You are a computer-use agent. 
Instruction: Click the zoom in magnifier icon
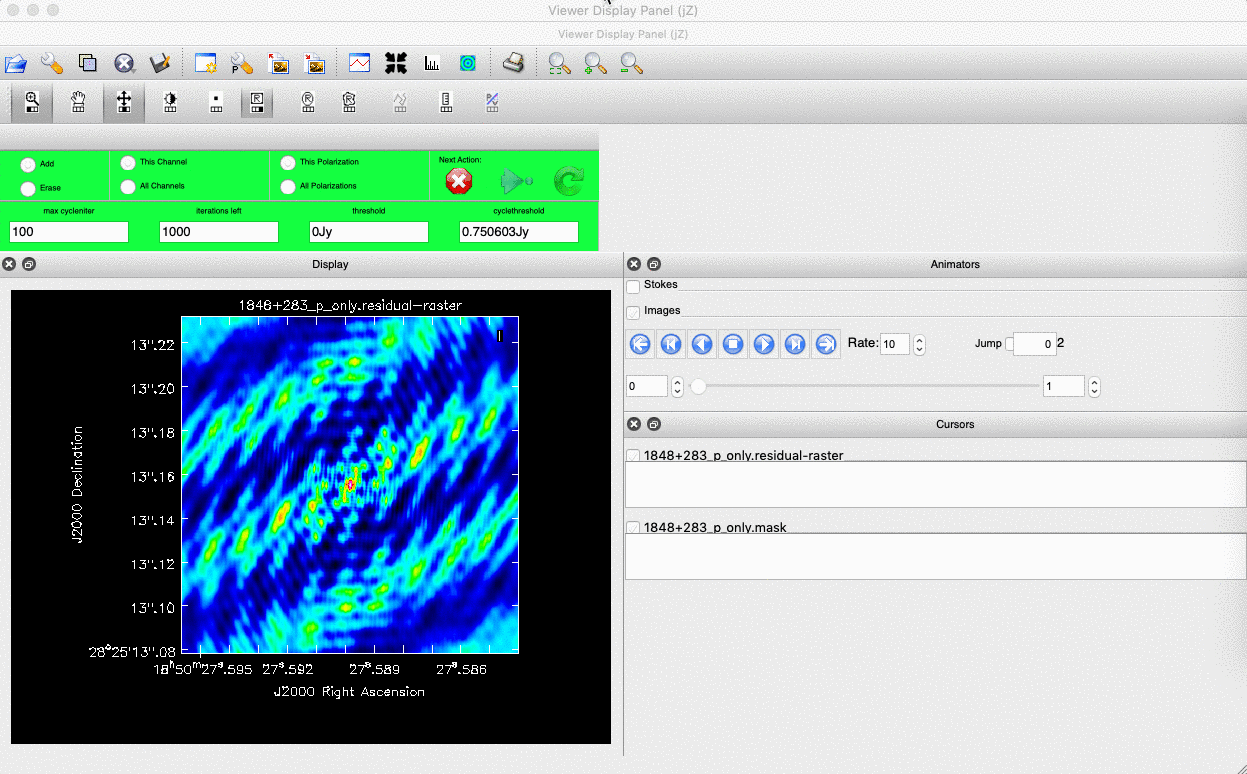(x=595, y=64)
